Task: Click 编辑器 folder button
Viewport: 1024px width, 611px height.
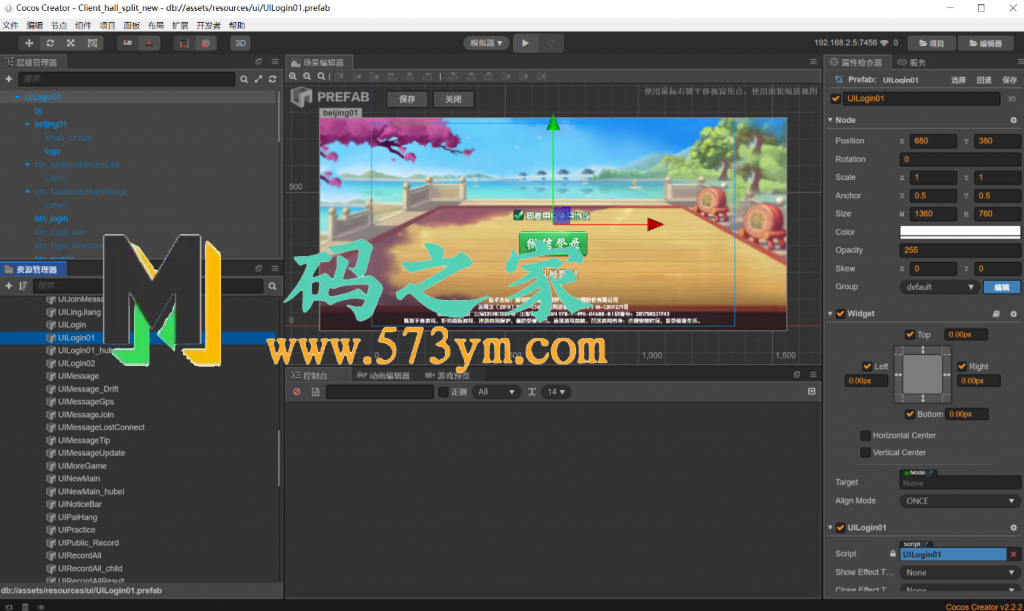Action: pos(985,43)
